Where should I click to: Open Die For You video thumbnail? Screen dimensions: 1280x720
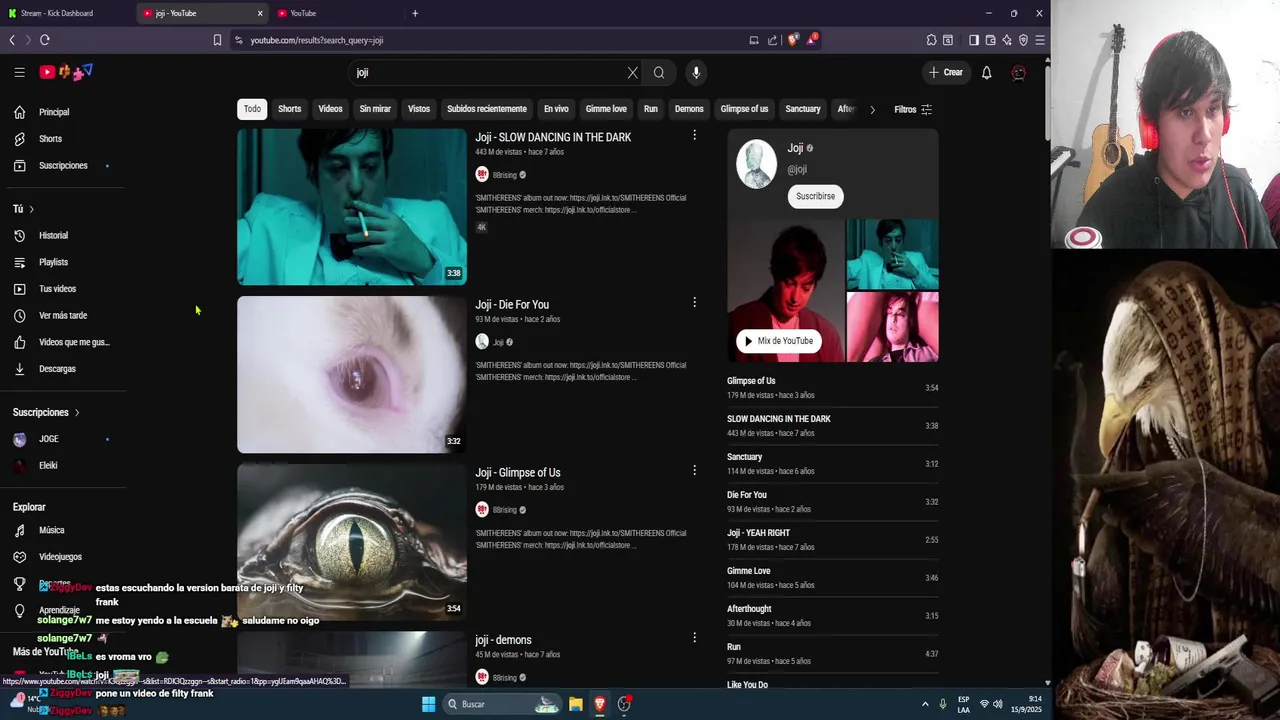352,374
